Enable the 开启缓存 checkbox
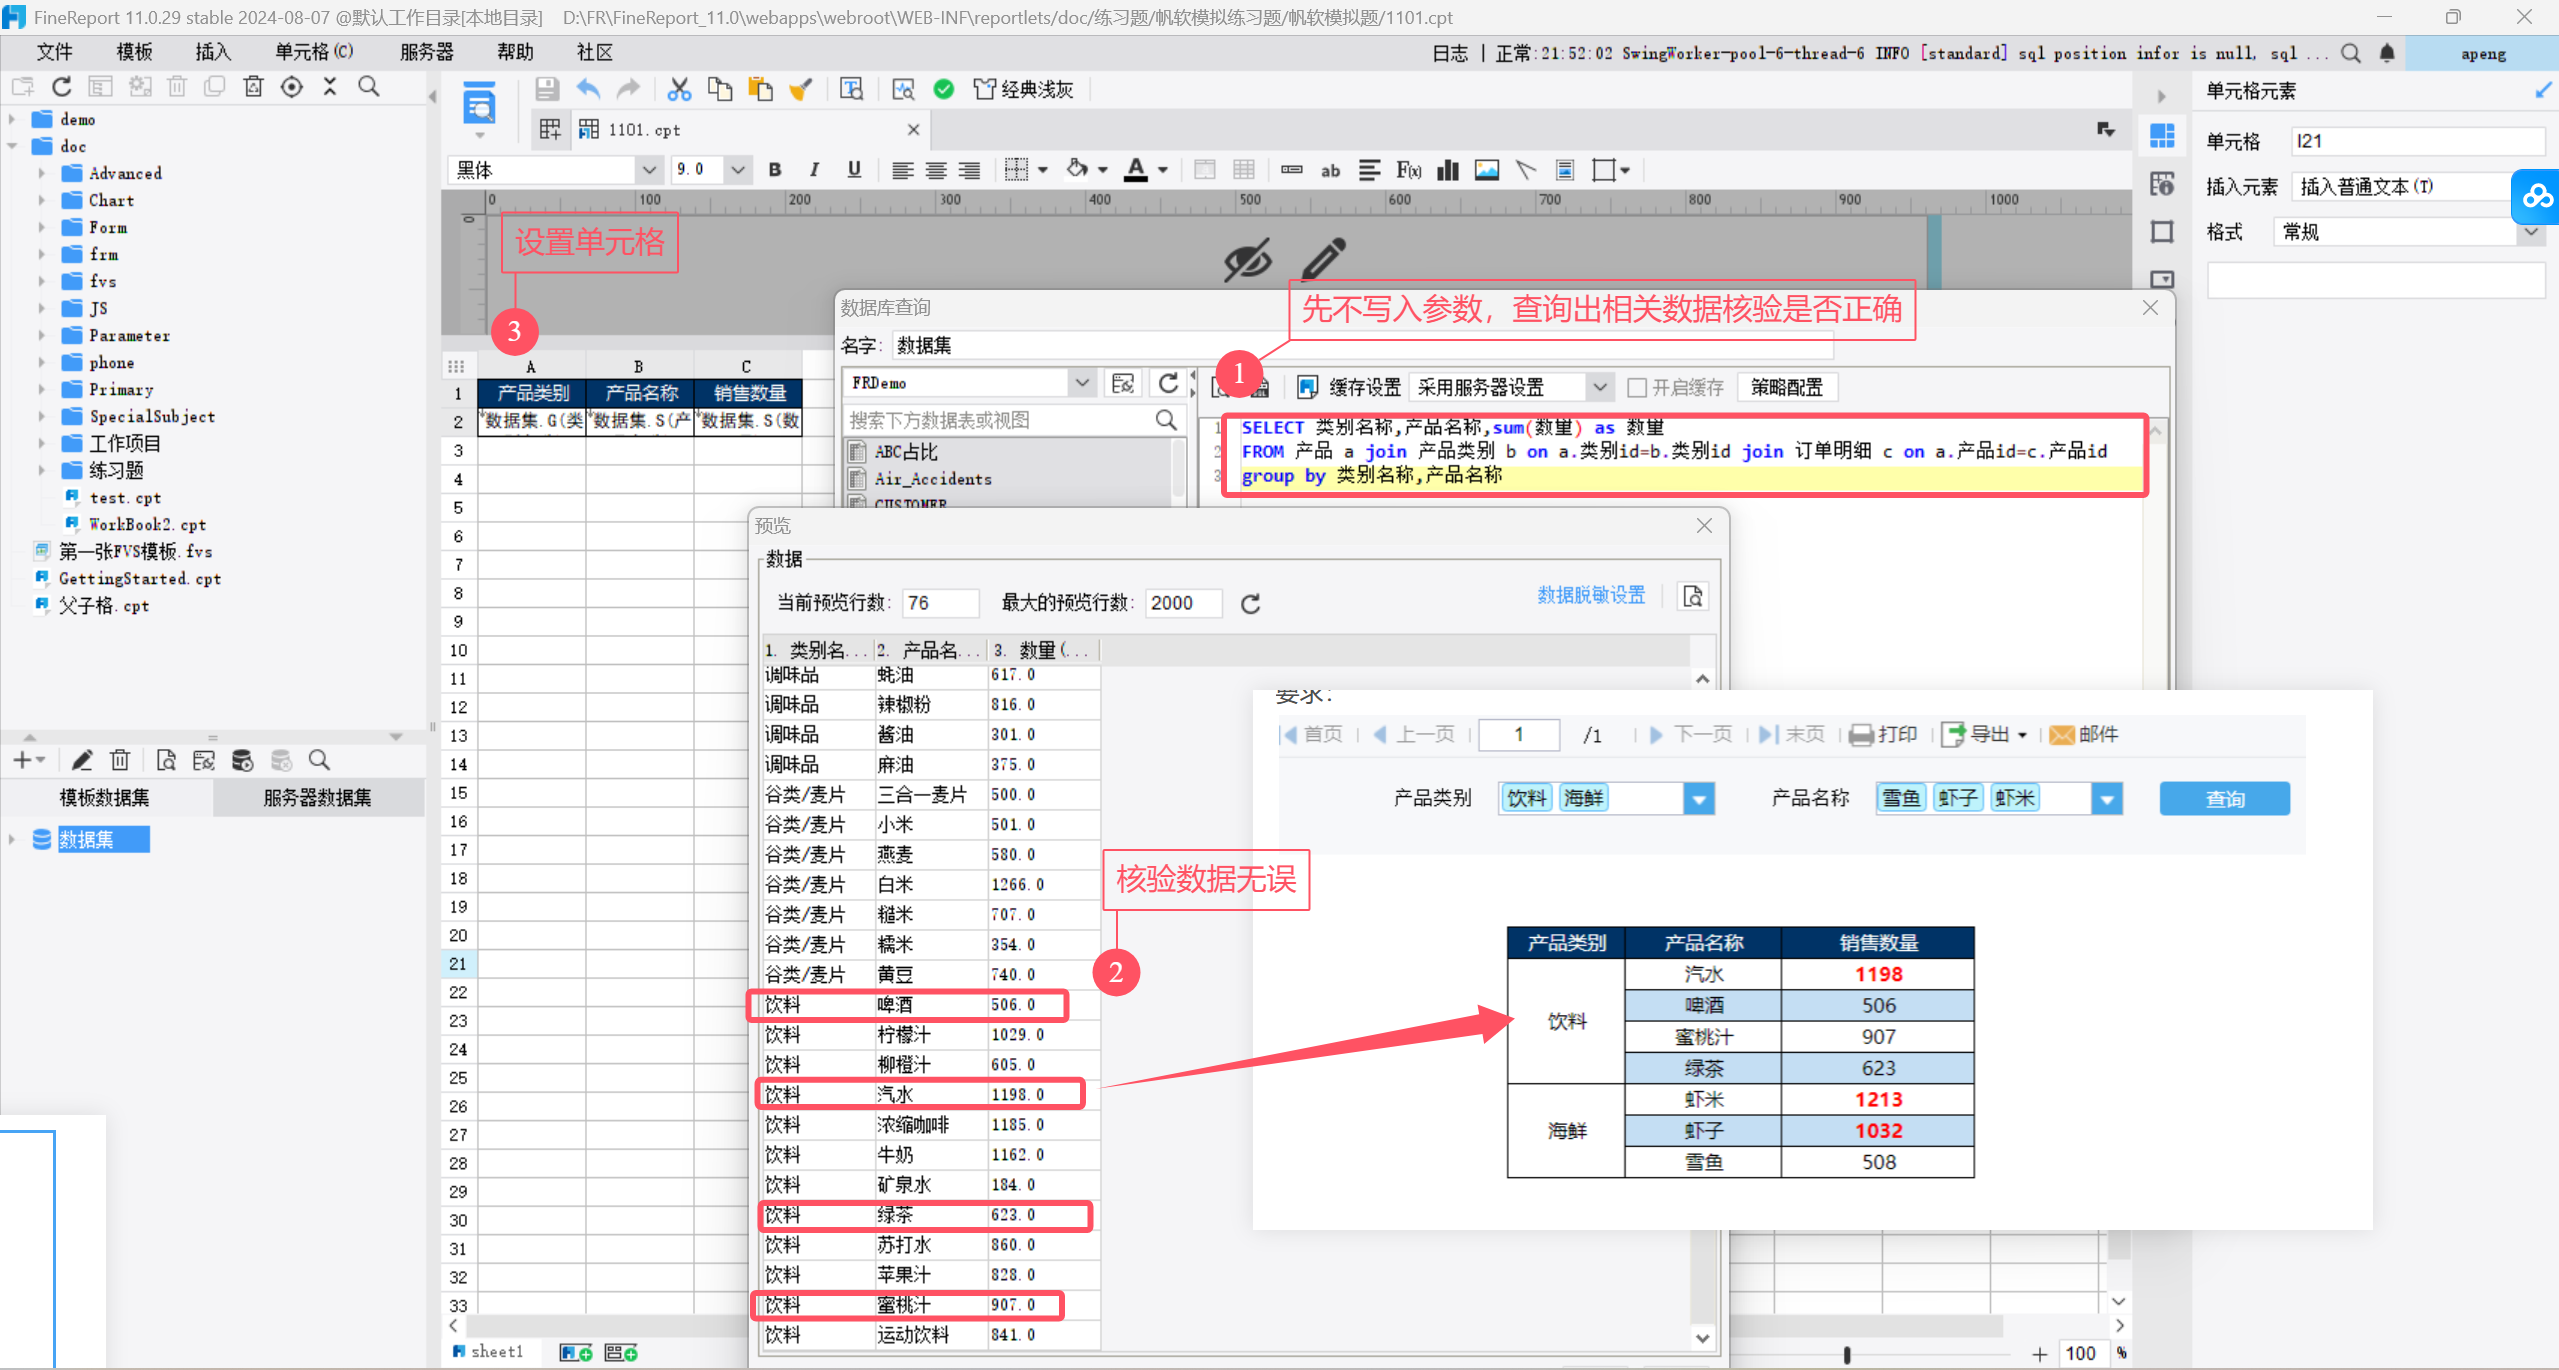This screenshot has width=2559, height=1370. [x=1636, y=387]
